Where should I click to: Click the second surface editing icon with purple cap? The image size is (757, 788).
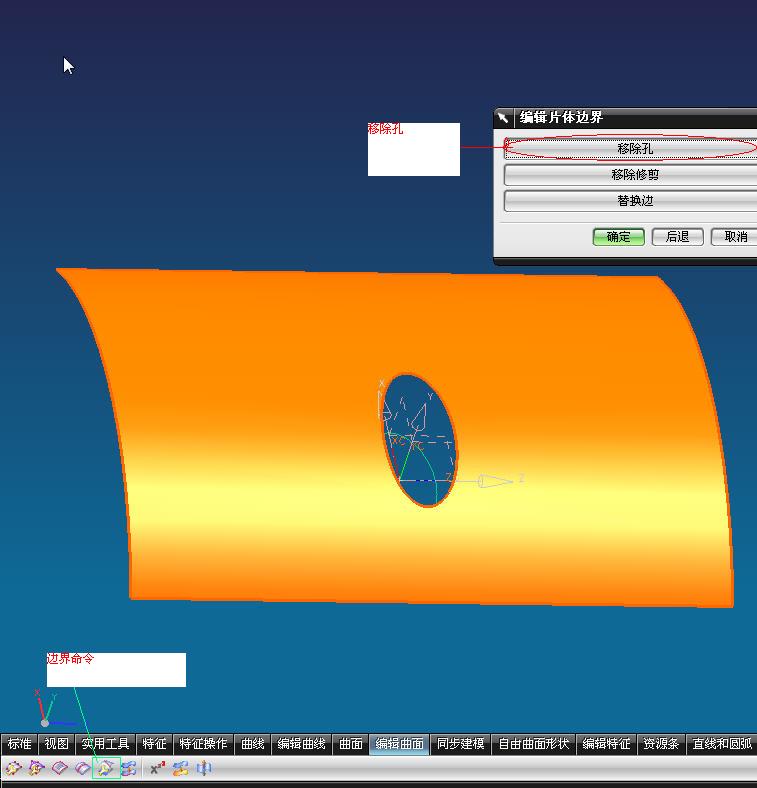[36, 768]
